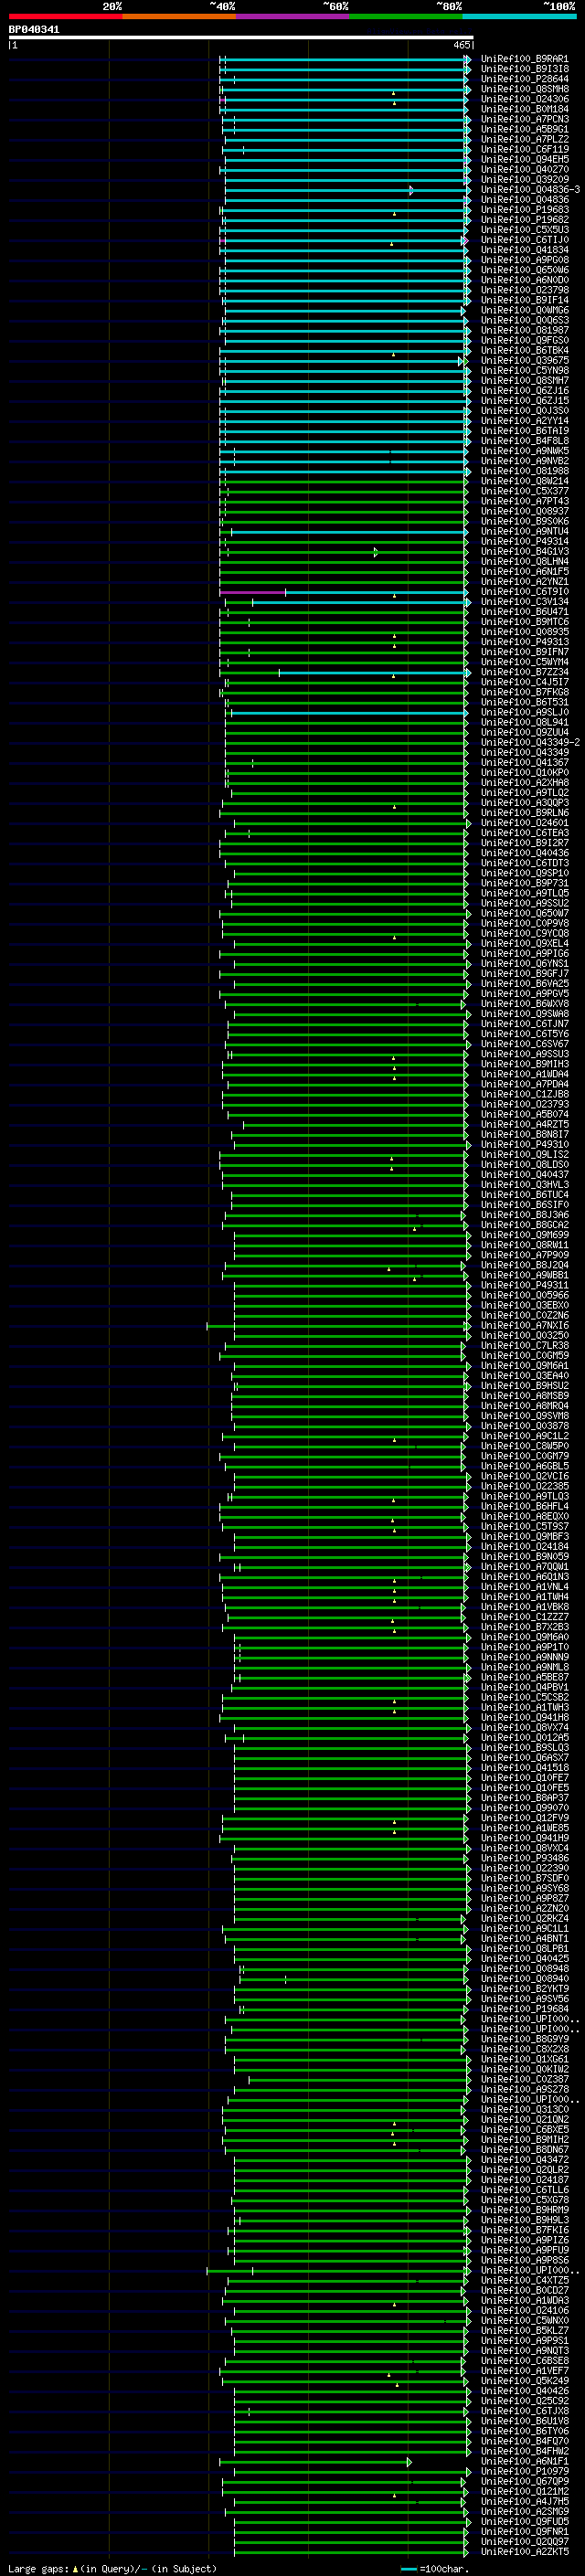The width and height of the screenshot is (585, 2576).
Task: Open hit UniRef100_P10979
Action: pos(524,2472)
